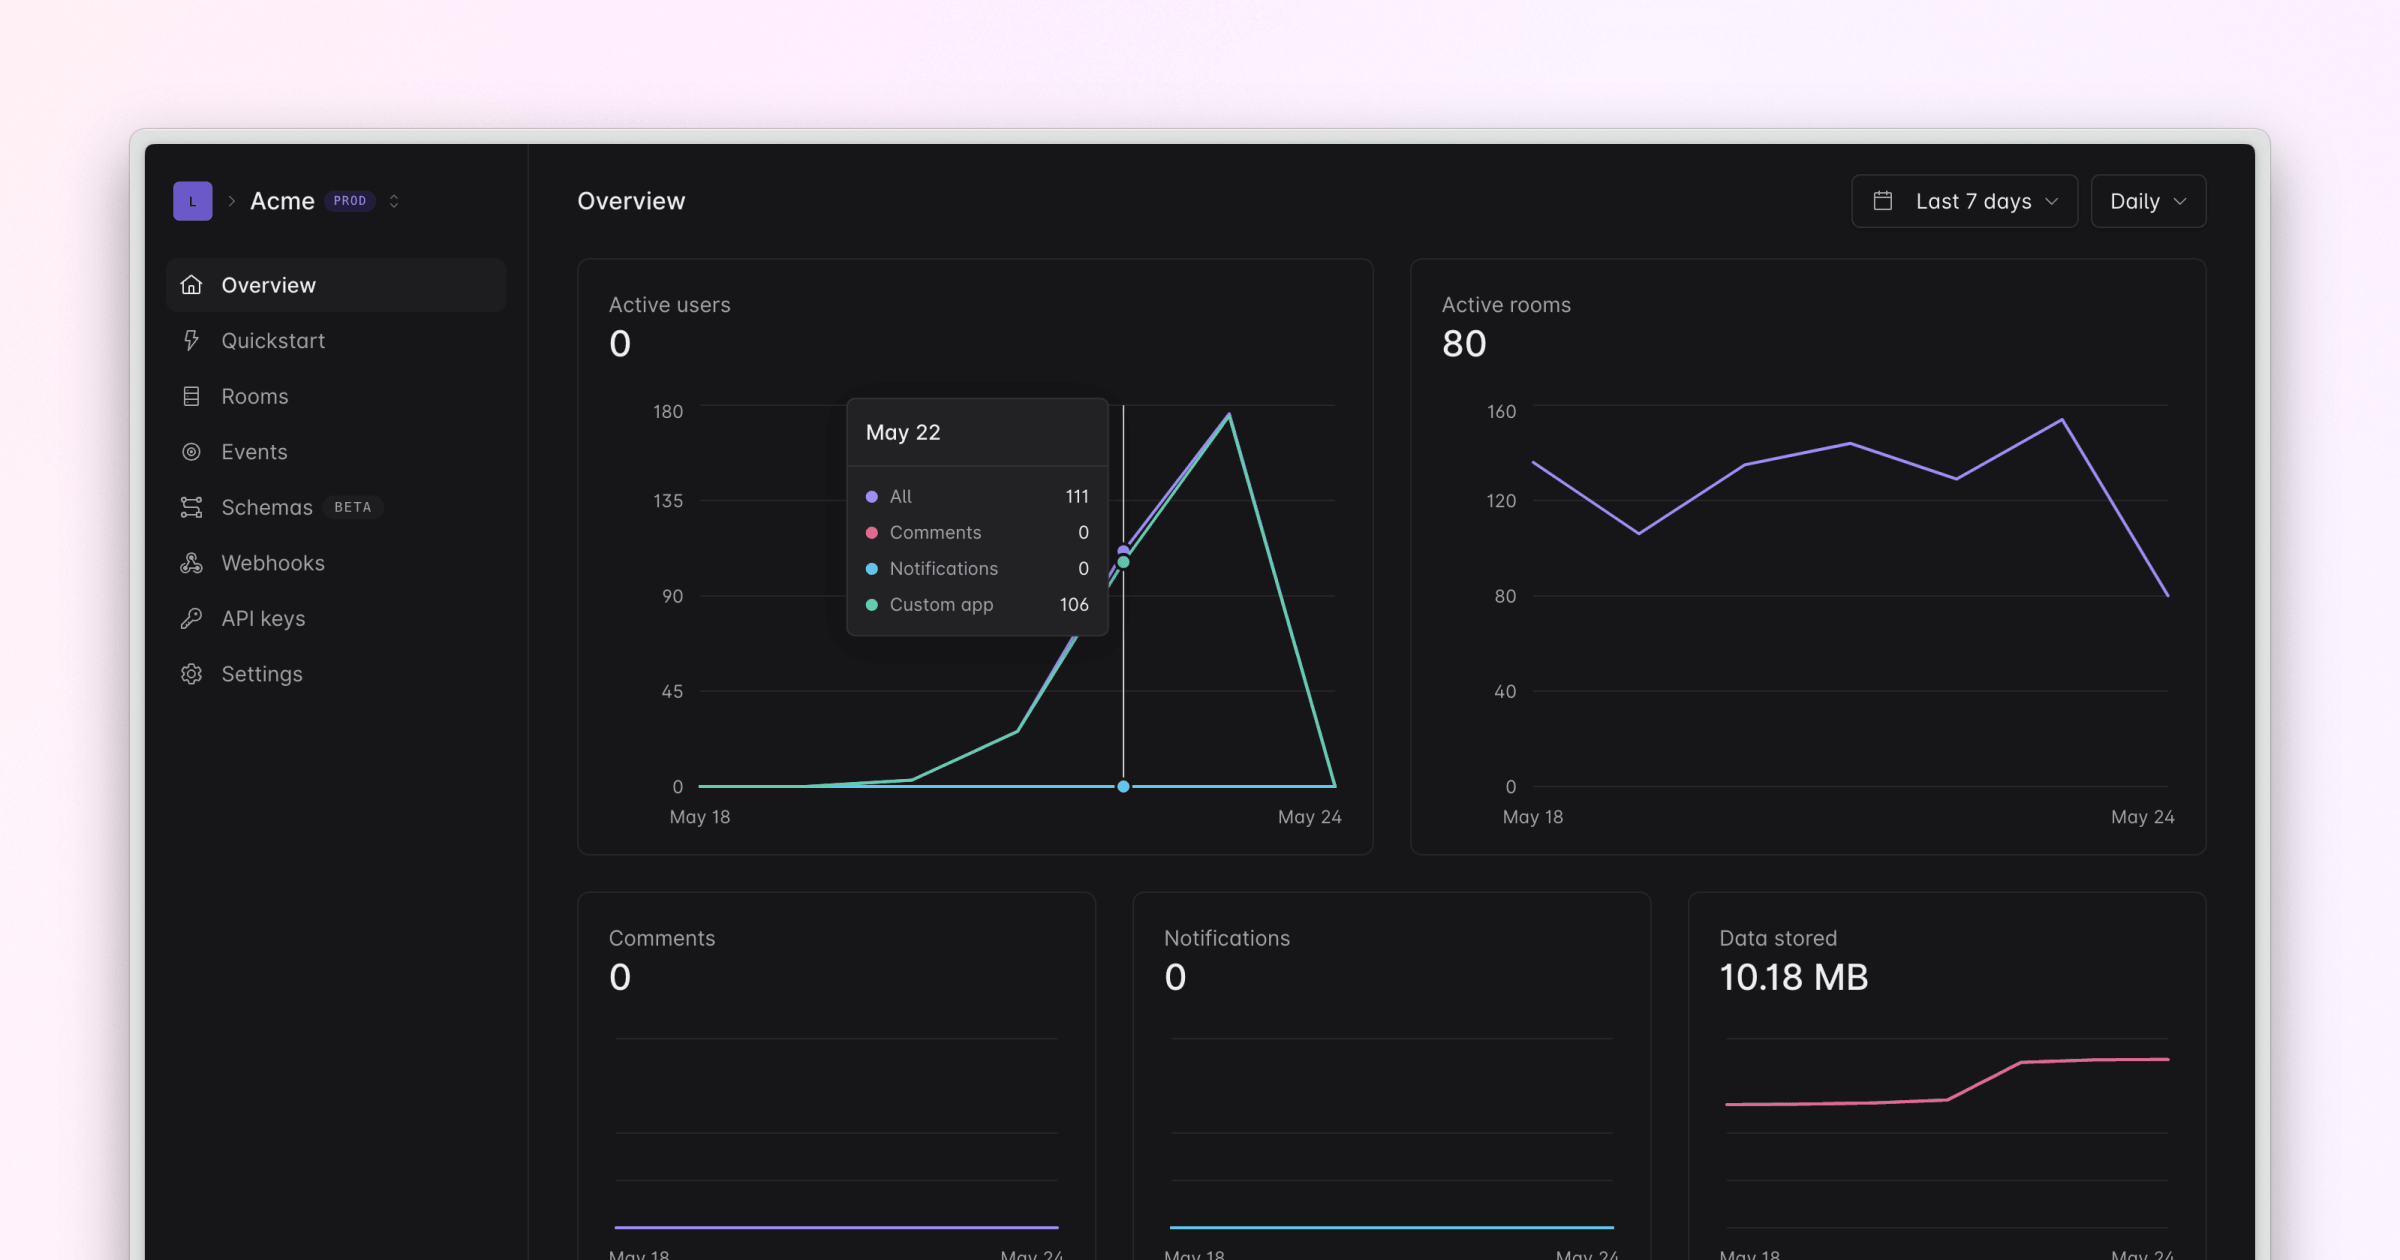Viewport: 2400px width, 1260px height.
Task: Click the Webhooks icon in the sidebar
Action: coord(192,562)
